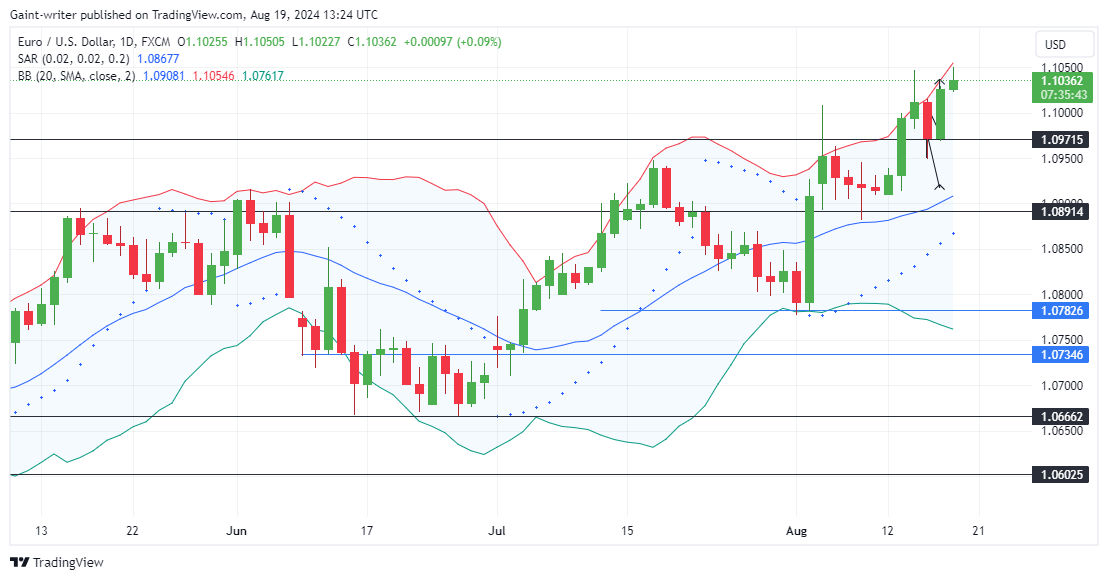1108x580 pixels.
Task: Click the BB basis value 1.09081
Action: pyautogui.click(x=164, y=76)
